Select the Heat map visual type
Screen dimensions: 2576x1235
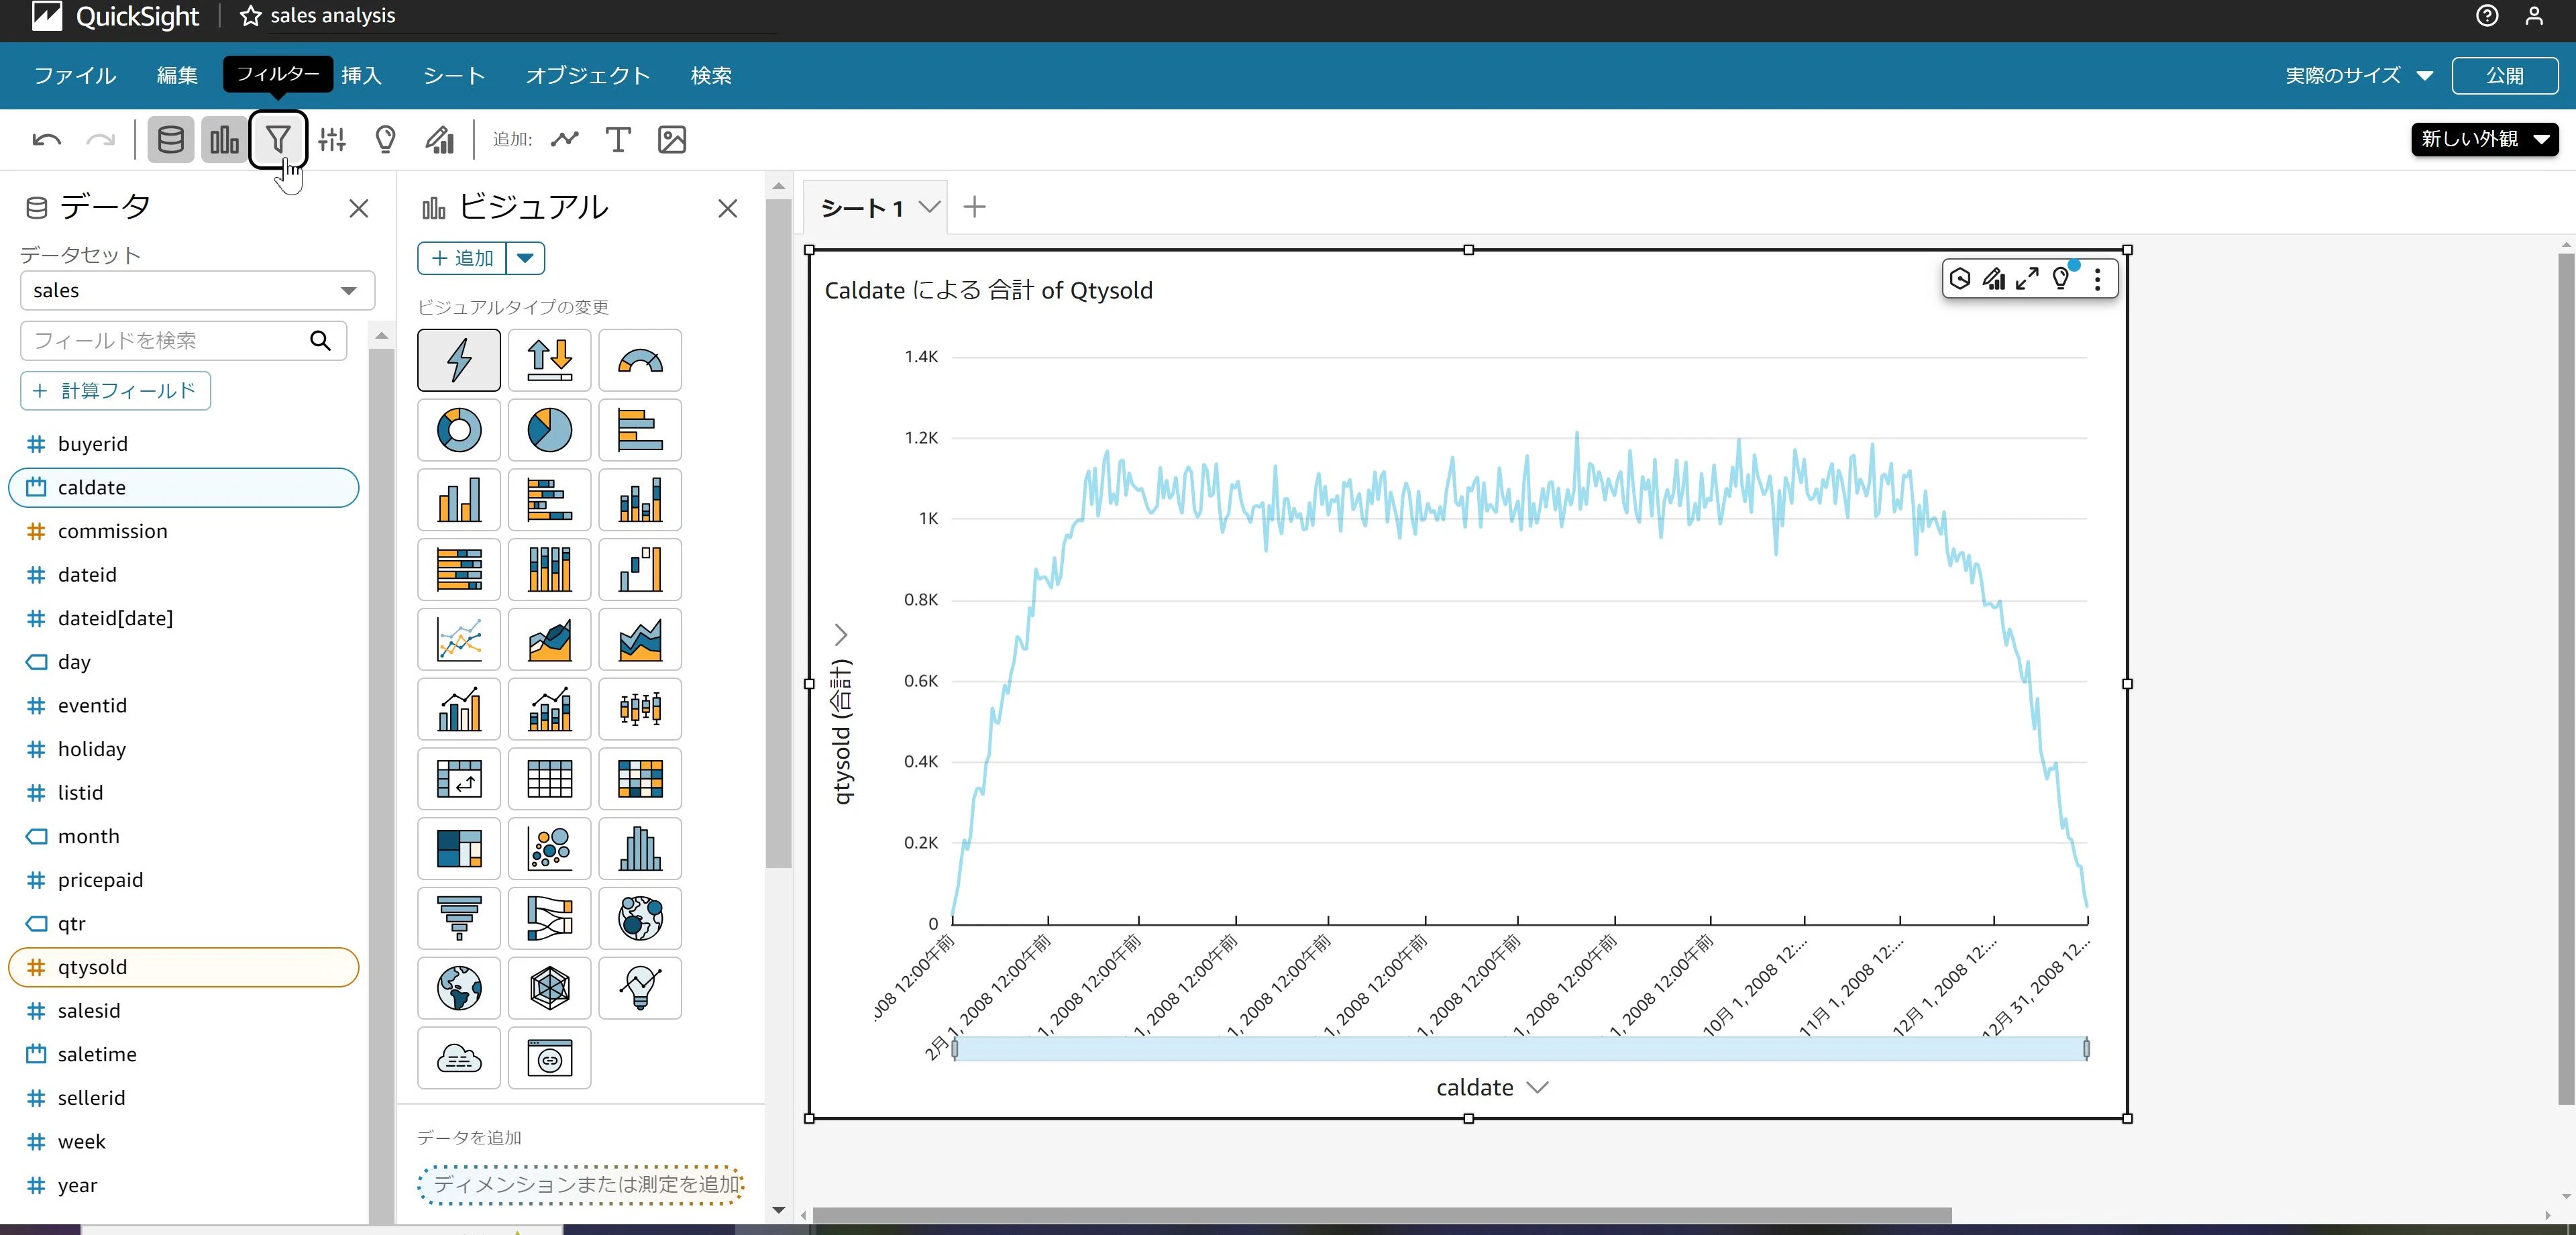point(640,779)
